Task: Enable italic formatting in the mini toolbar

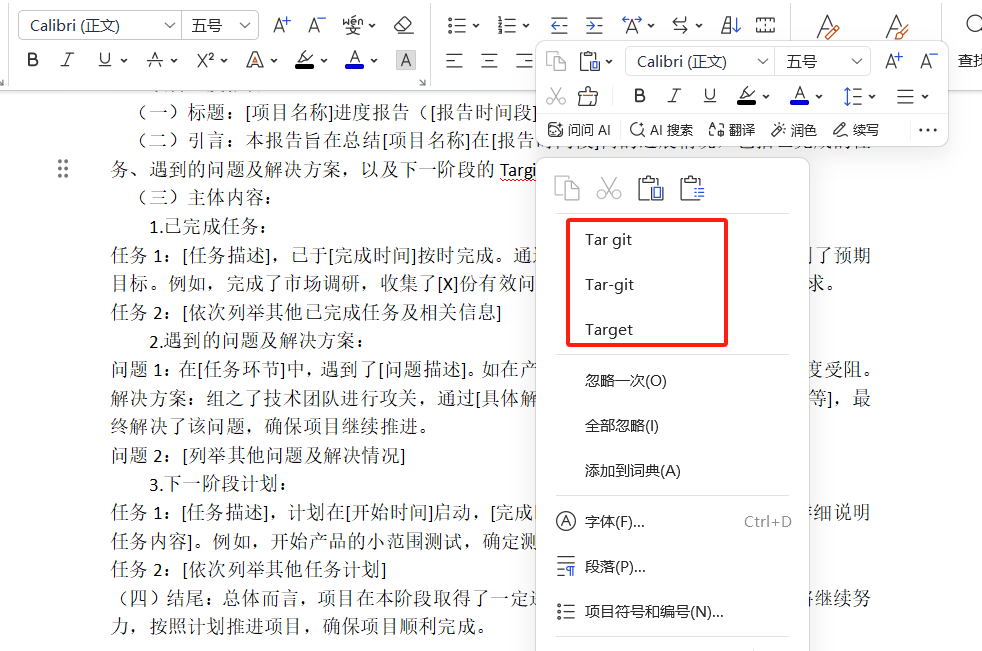Action: [675, 95]
